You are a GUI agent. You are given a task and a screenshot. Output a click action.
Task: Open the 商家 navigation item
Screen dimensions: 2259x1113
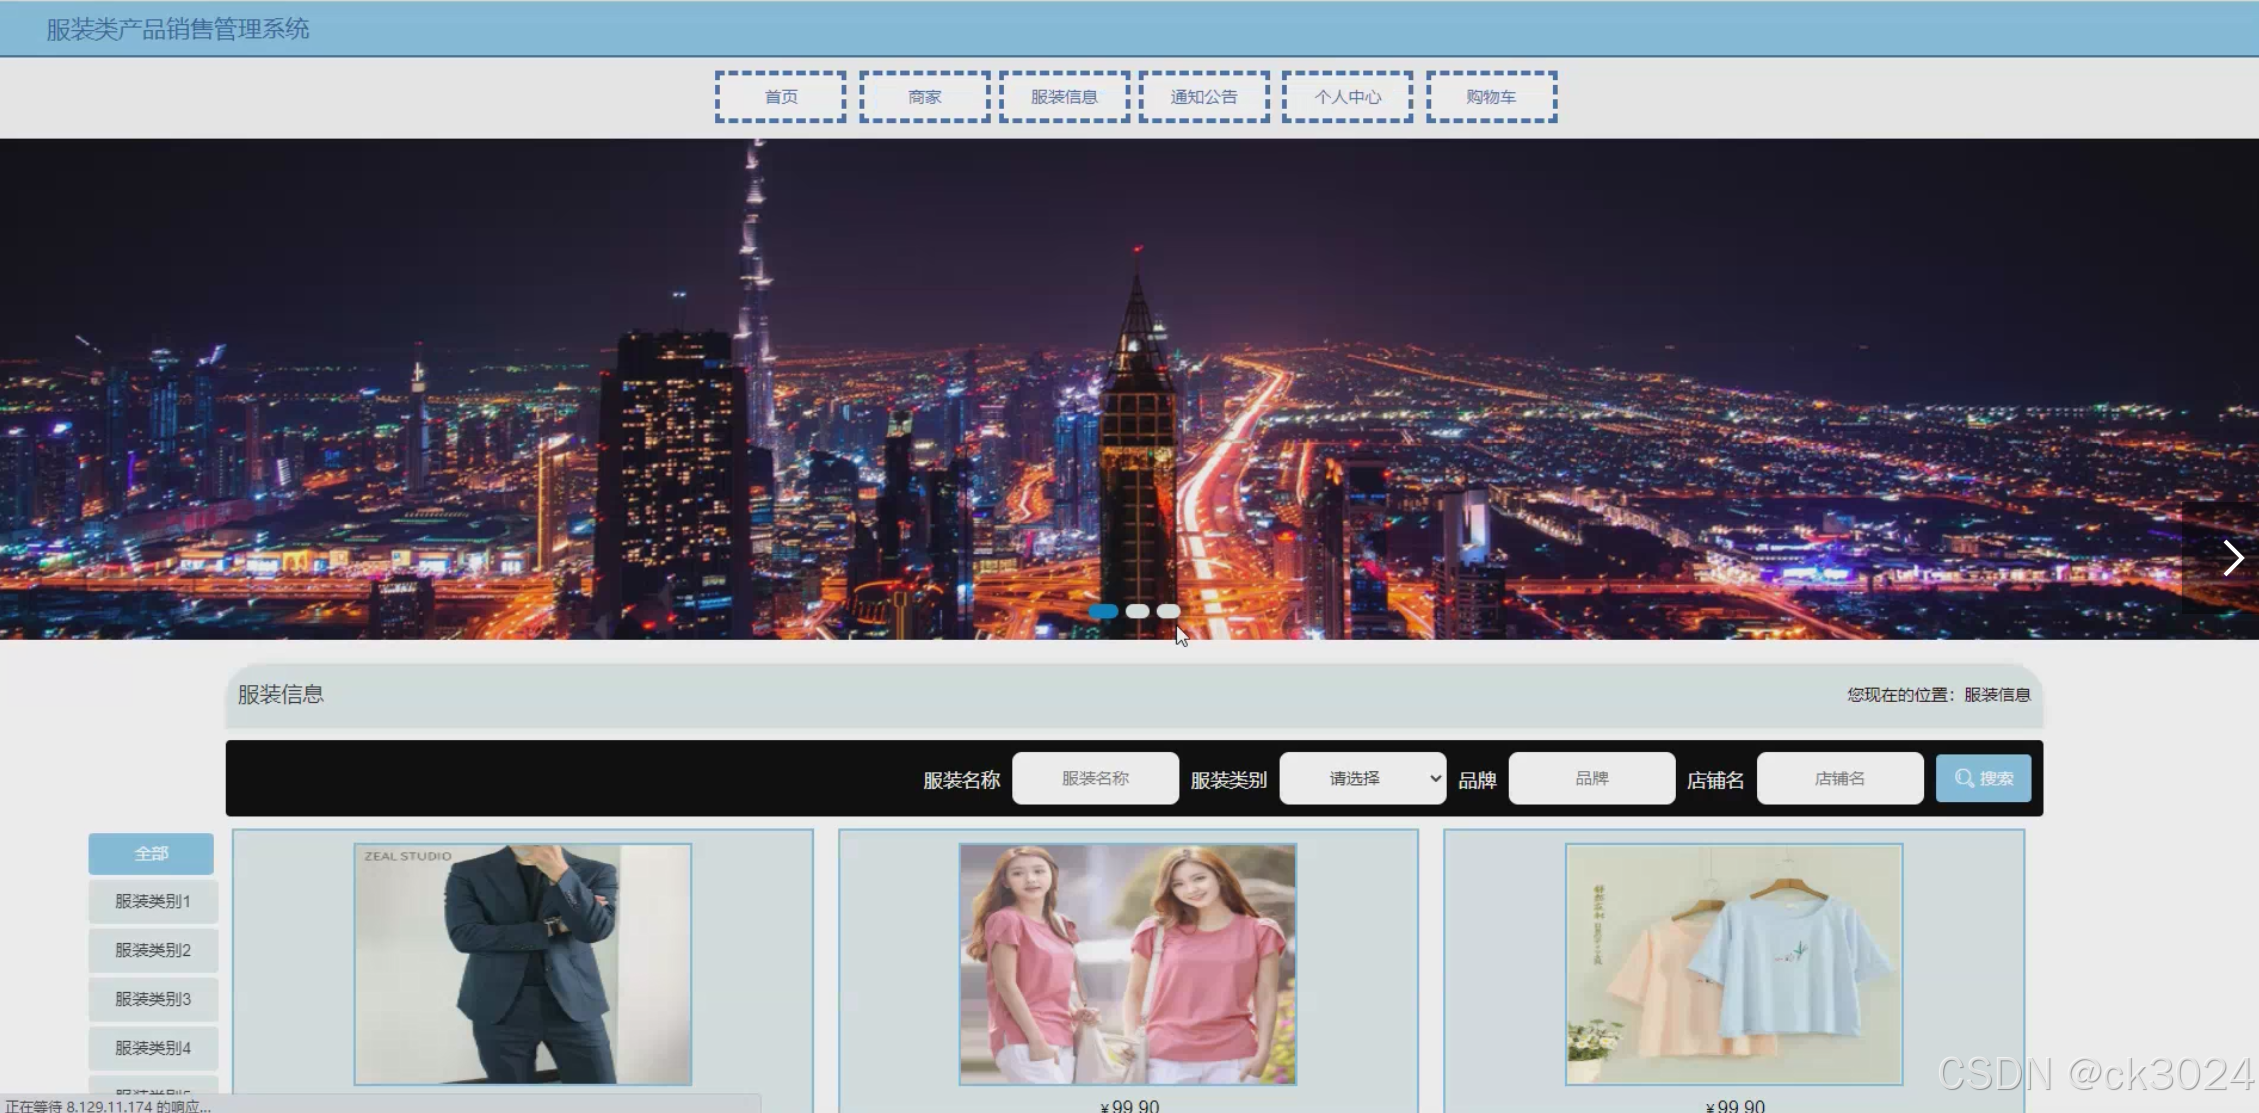coord(924,97)
